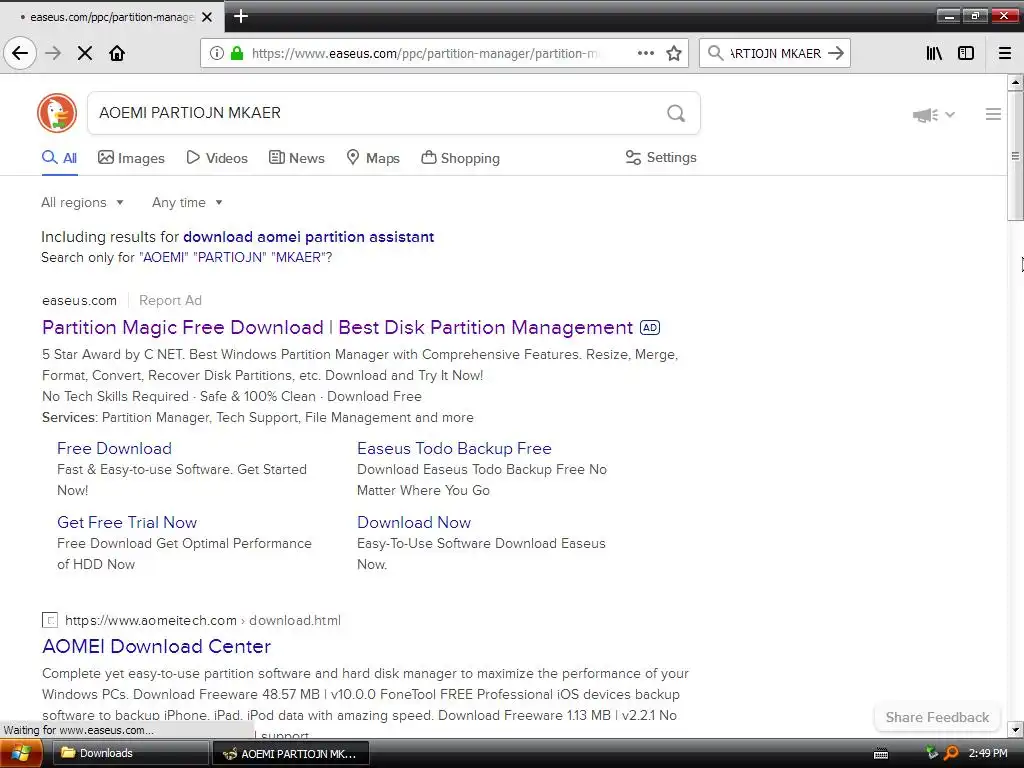Image resolution: width=1024 pixels, height=768 pixels.
Task: Go back using the browser back arrow
Action: [20, 53]
